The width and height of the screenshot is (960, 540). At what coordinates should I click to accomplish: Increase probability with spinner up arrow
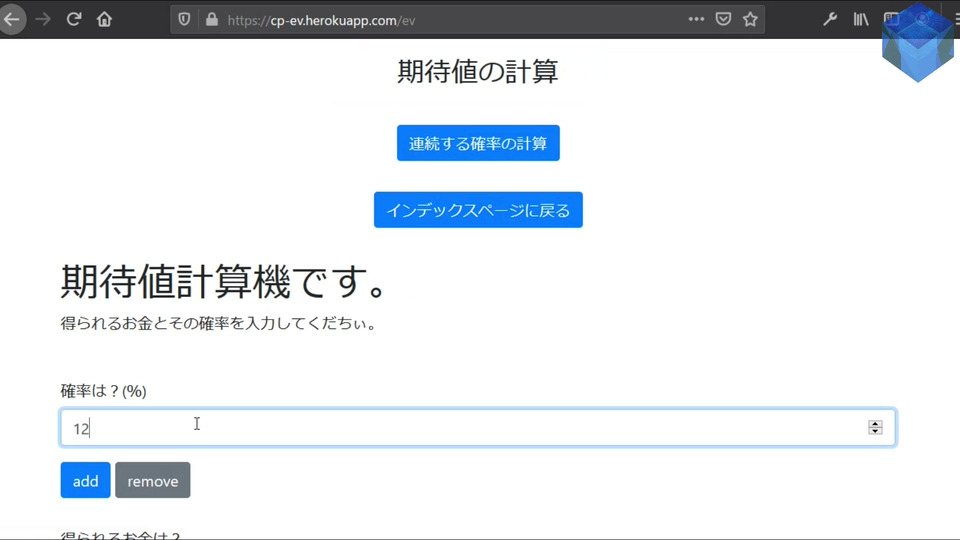pyautogui.click(x=876, y=423)
